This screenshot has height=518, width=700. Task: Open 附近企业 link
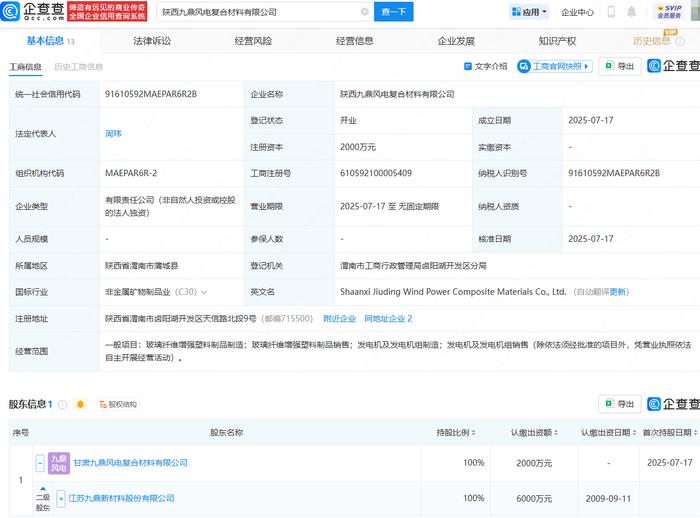point(339,318)
